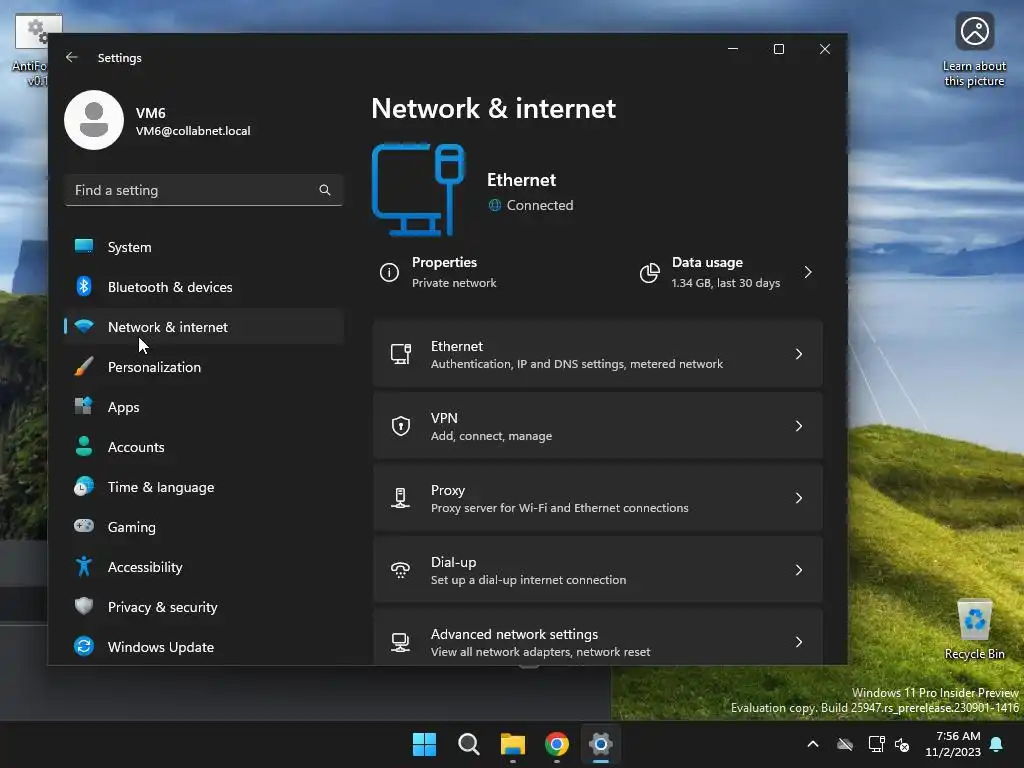The height and width of the screenshot is (768, 1024).
Task: Click the Bluetooth icon in sidebar
Action: (84, 286)
